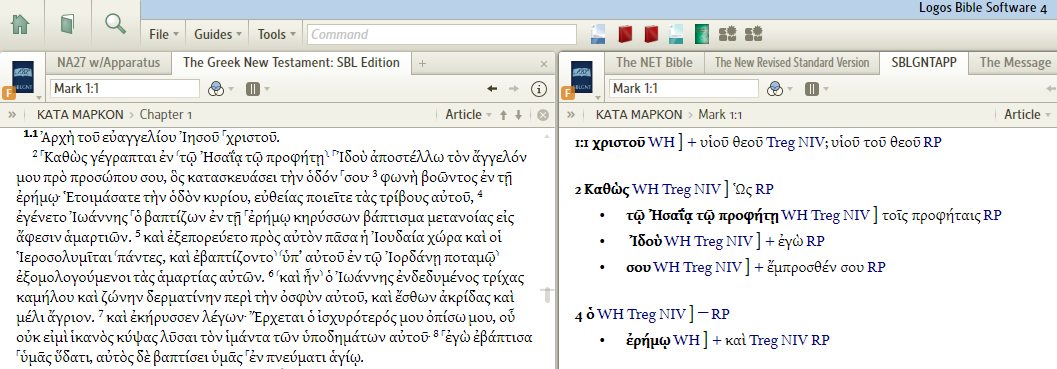Add a new tab with plus button
This screenshot has width=1057, height=369.
coord(423,63)
